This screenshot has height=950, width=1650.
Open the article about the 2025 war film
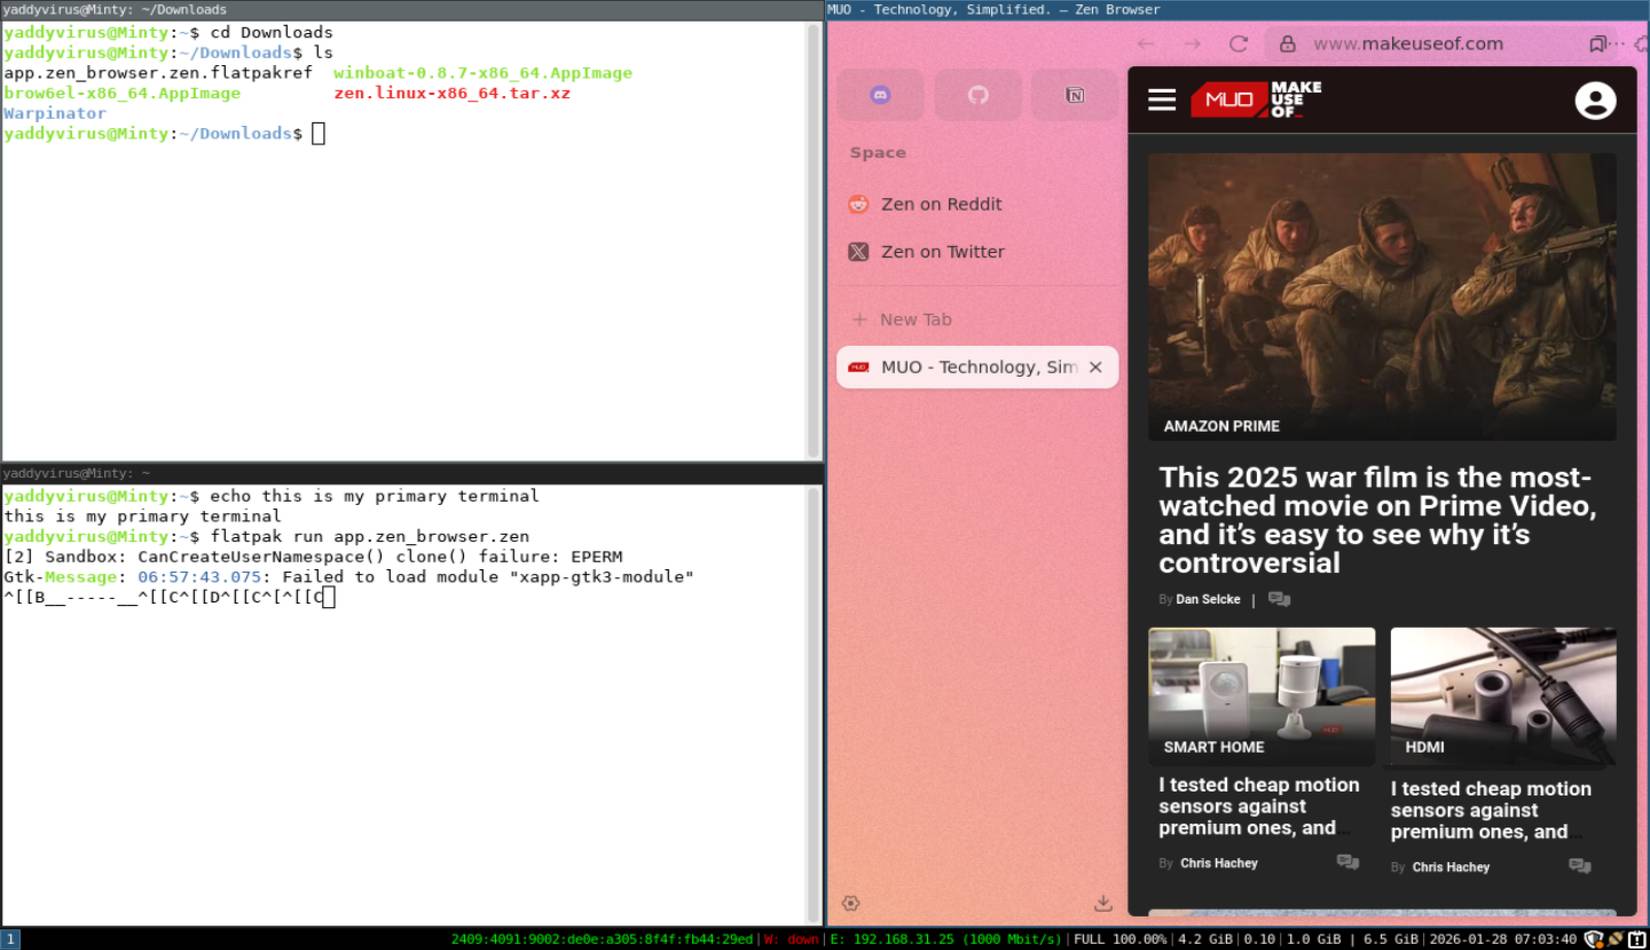[x=1377, y=520]
